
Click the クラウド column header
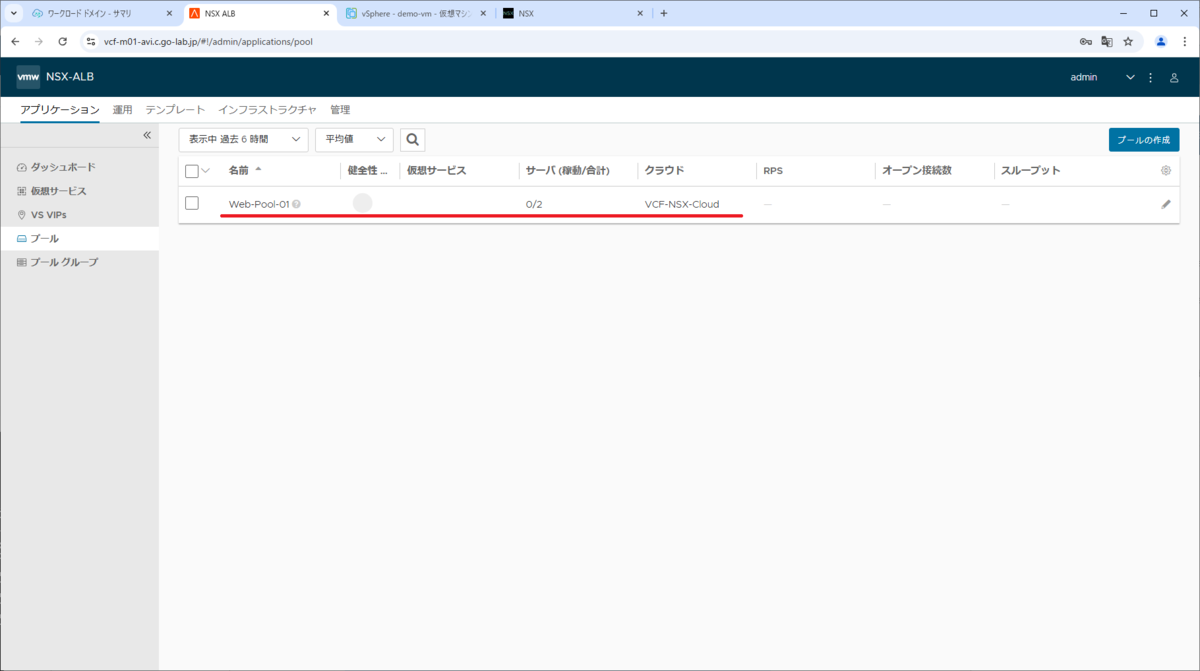[x=665, y=171]
